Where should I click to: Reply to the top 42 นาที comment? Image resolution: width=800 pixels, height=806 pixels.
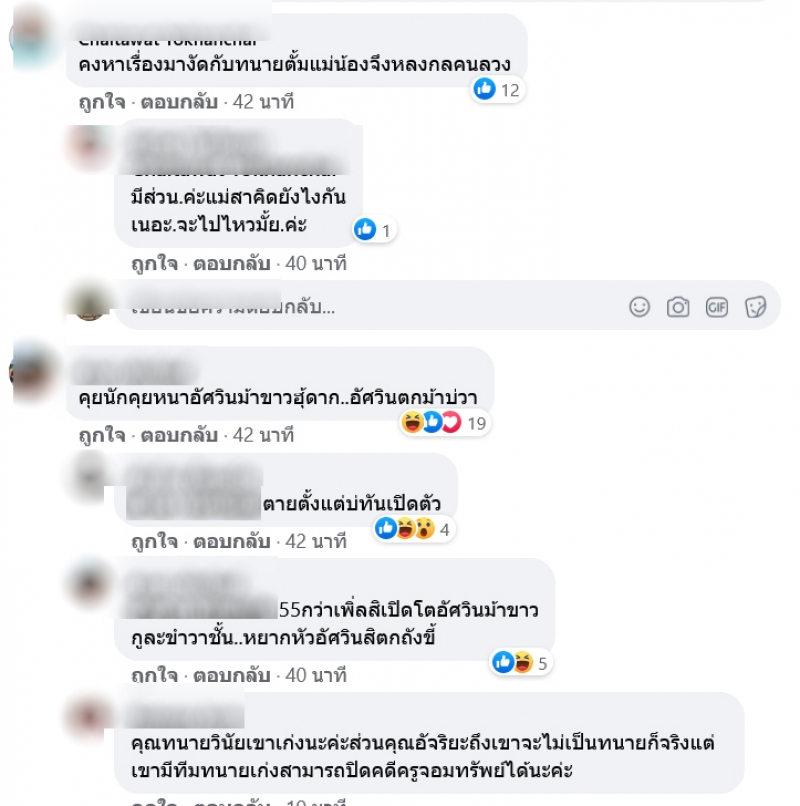[179, 102]
